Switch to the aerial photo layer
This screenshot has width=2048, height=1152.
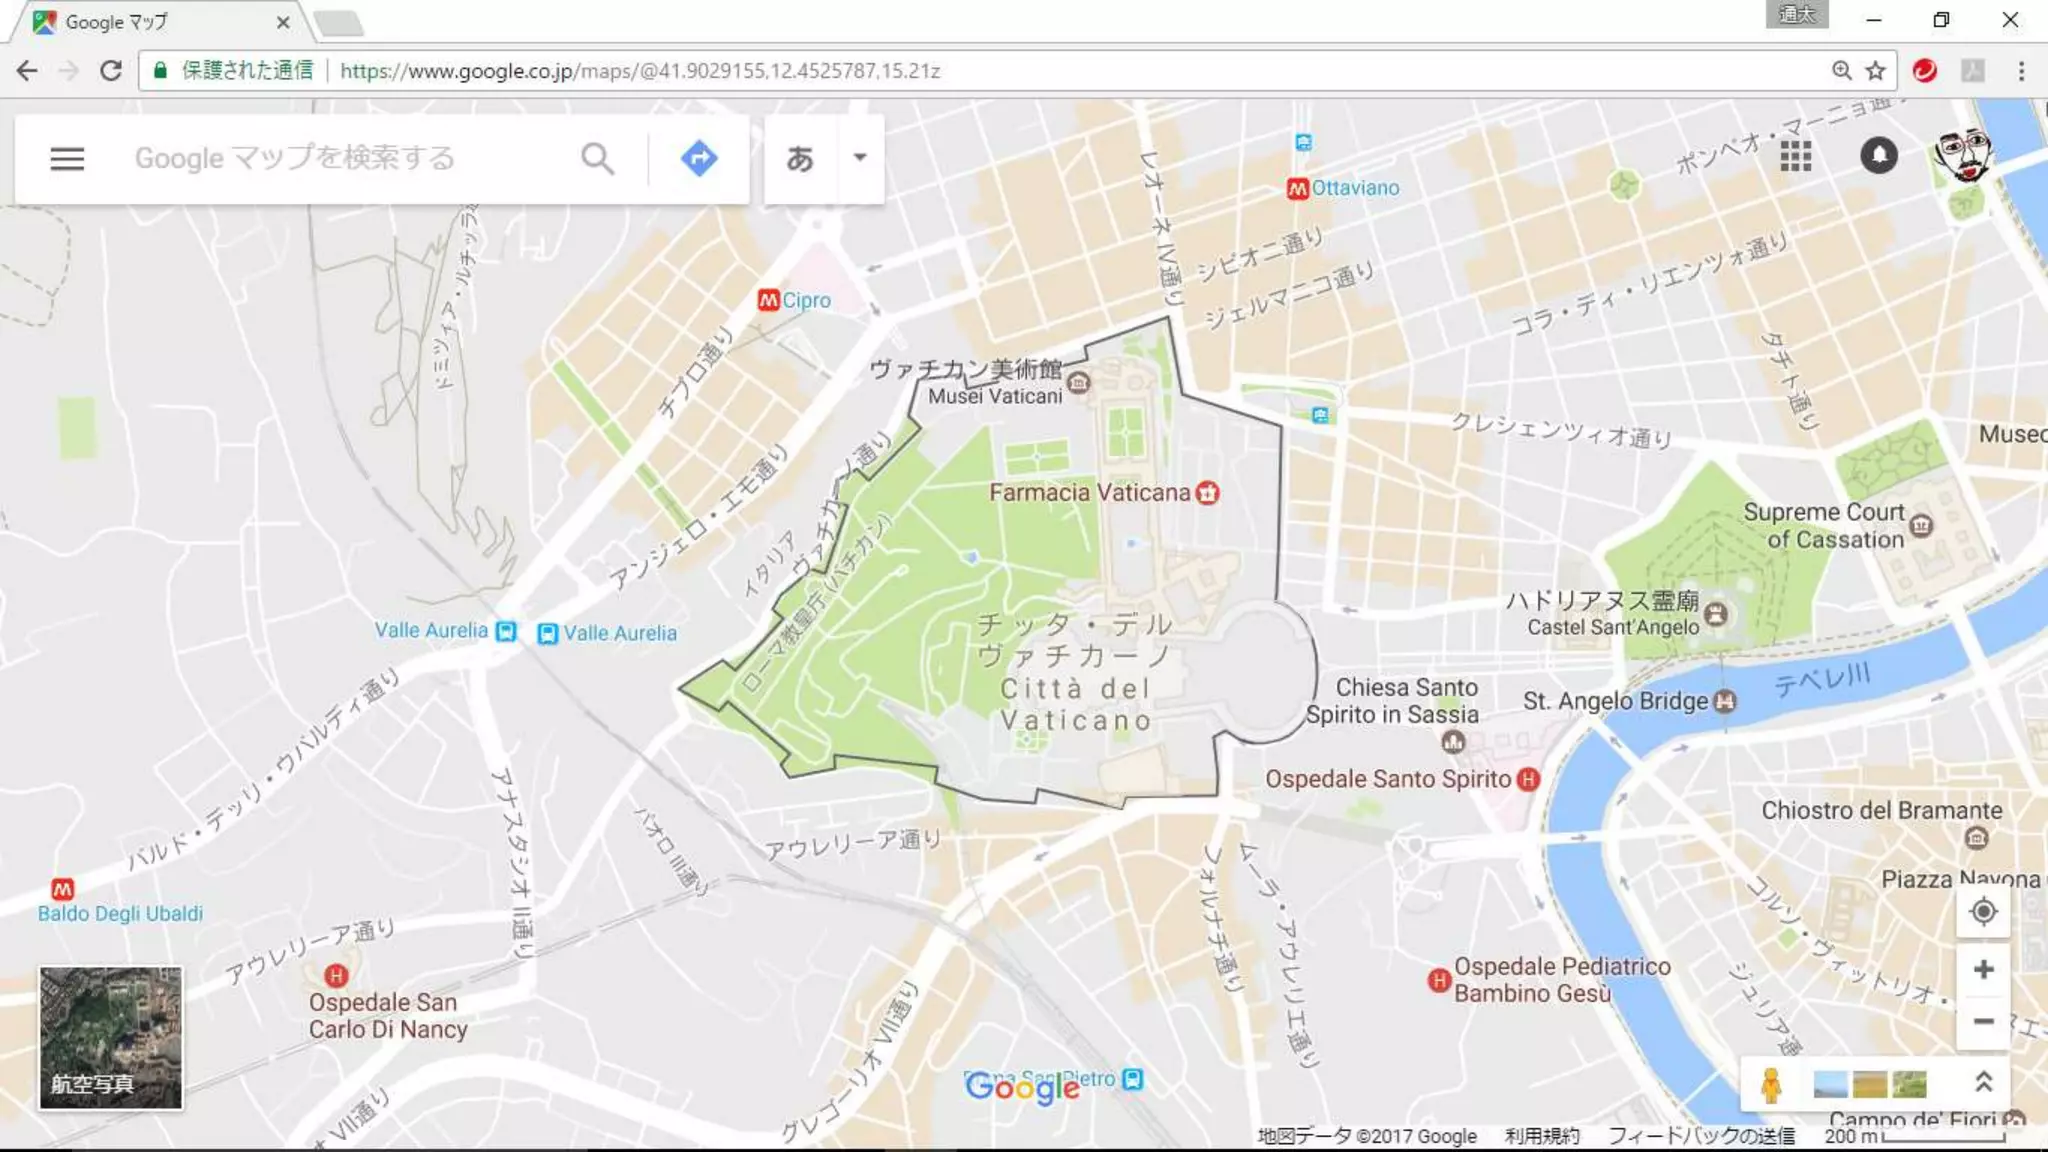[x=111, y=1037]
